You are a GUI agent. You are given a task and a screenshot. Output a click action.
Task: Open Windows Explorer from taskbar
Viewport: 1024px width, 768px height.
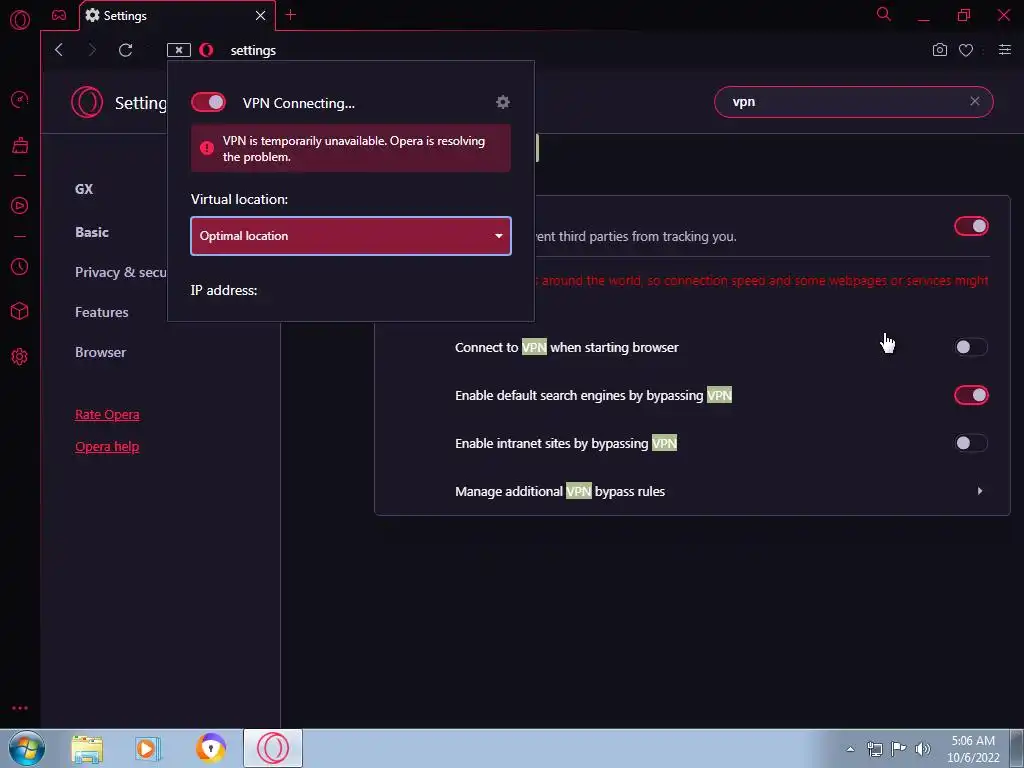87,749
